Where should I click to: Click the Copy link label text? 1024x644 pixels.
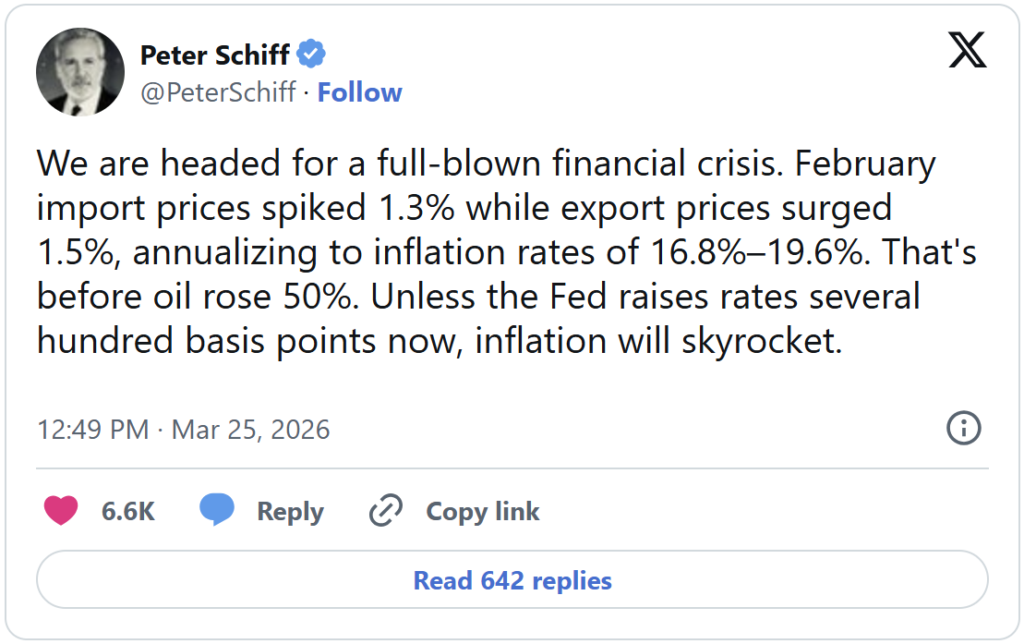pyautogui.click(x=483, y=511)
